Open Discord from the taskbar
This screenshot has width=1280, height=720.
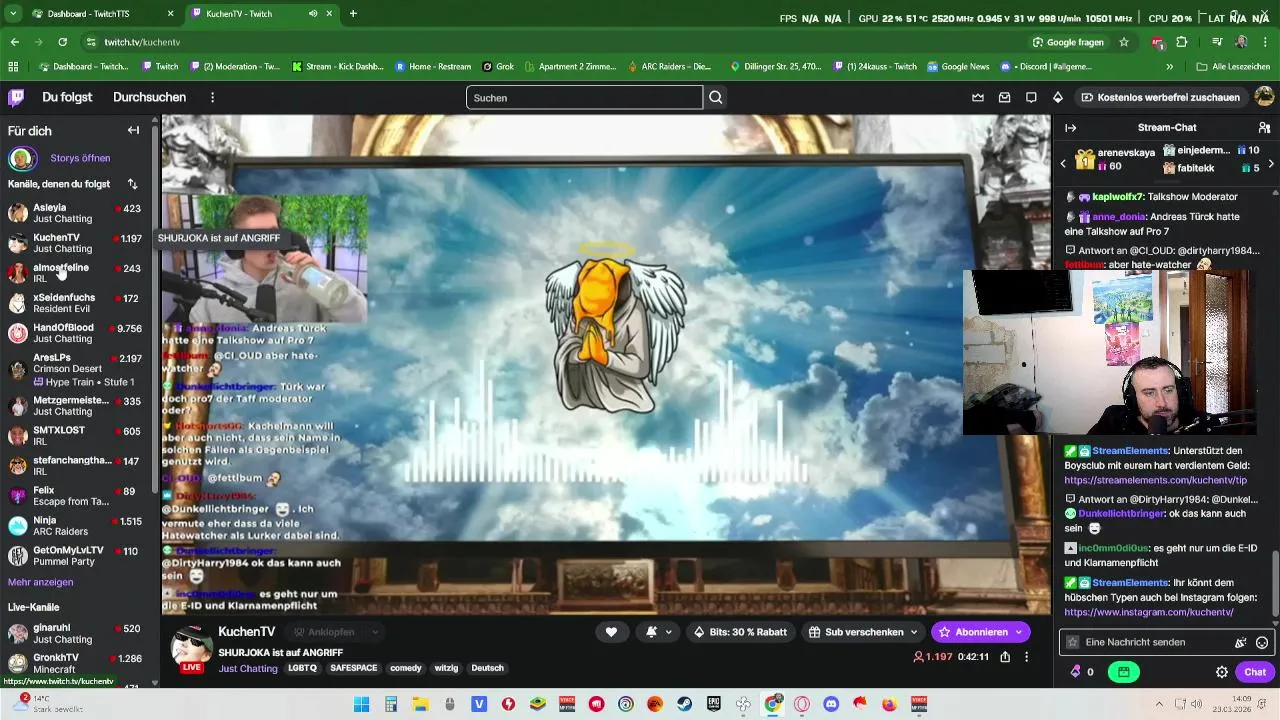831,704
